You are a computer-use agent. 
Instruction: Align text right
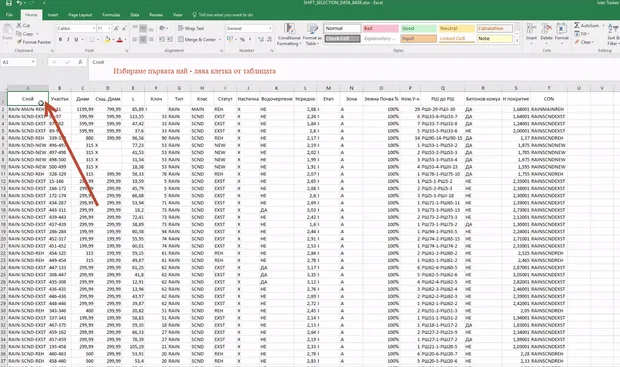point(151,40)
